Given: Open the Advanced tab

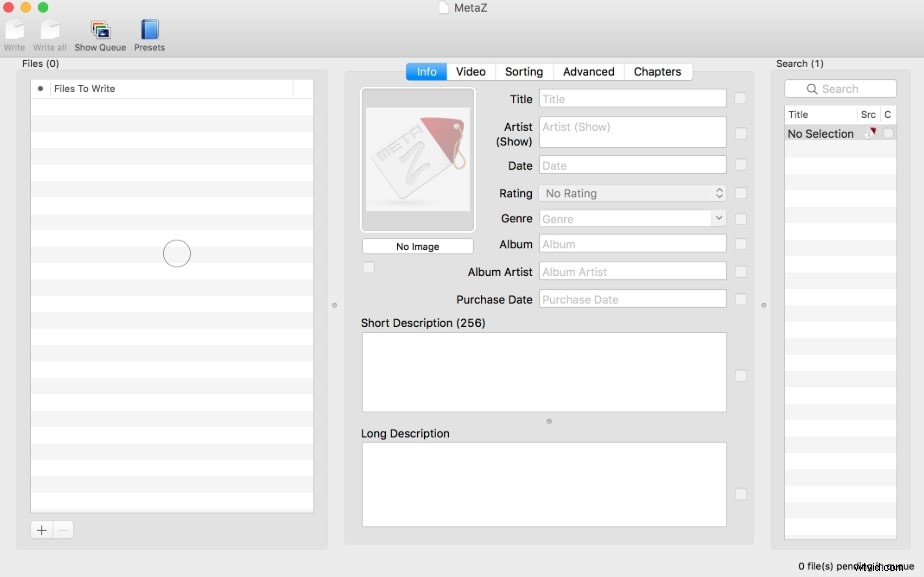Looking at the screenshot, I should [588, 71].
